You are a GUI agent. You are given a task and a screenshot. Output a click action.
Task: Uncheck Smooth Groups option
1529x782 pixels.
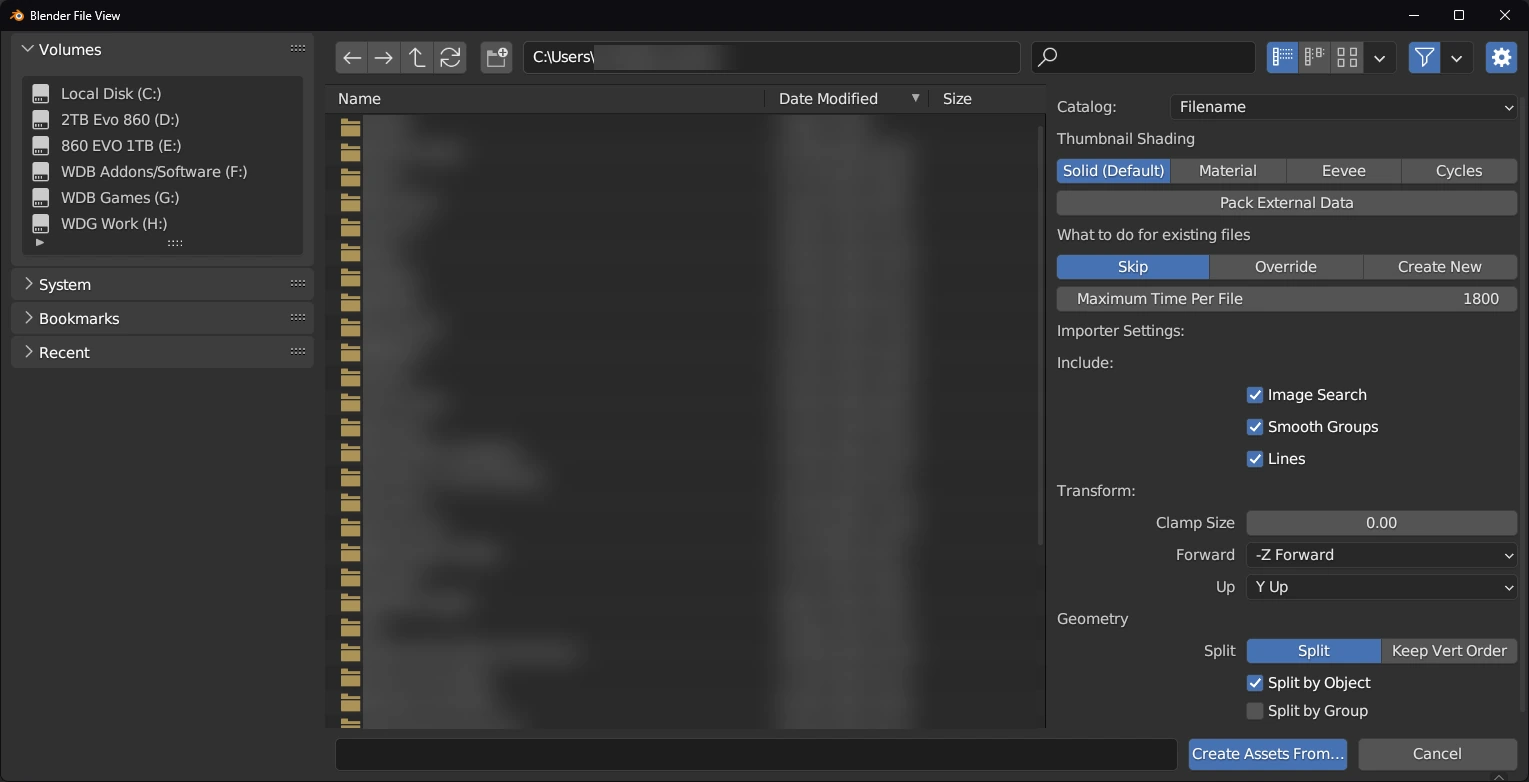point(1255,427)
